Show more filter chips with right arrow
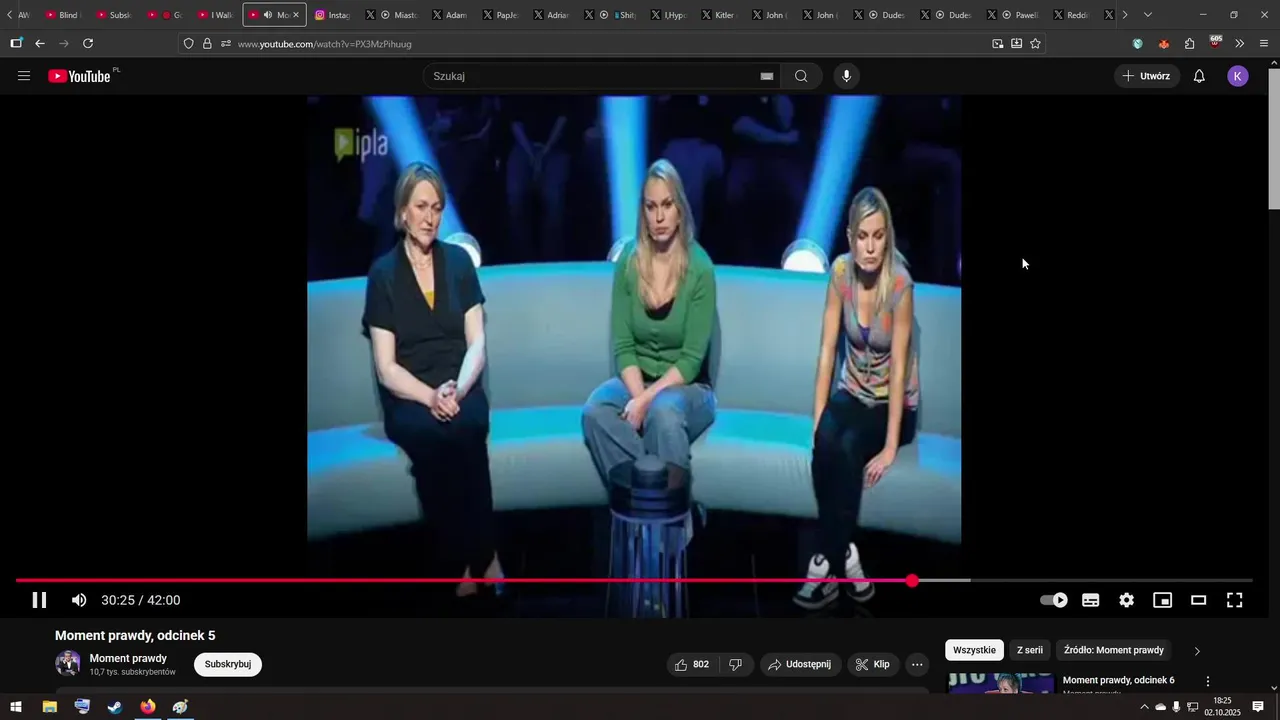Viewport: 1280px width, 720px height. 1197,651
